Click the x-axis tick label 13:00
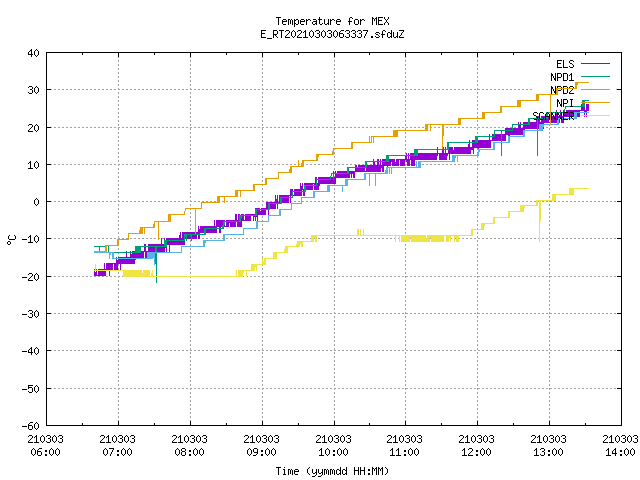 [548, 452]
